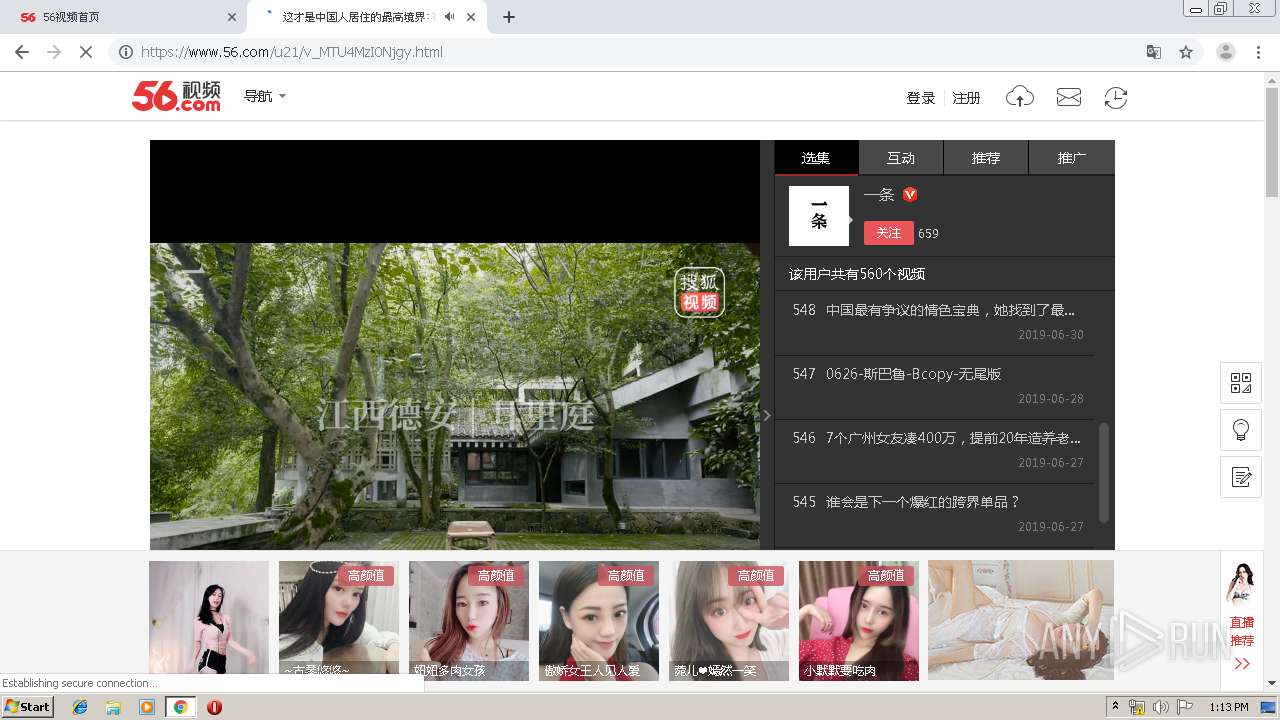The height and width of the screenshot is (720, 1280).
Task: Open the upload cloud icon
Action: [x=1019, y=97]
